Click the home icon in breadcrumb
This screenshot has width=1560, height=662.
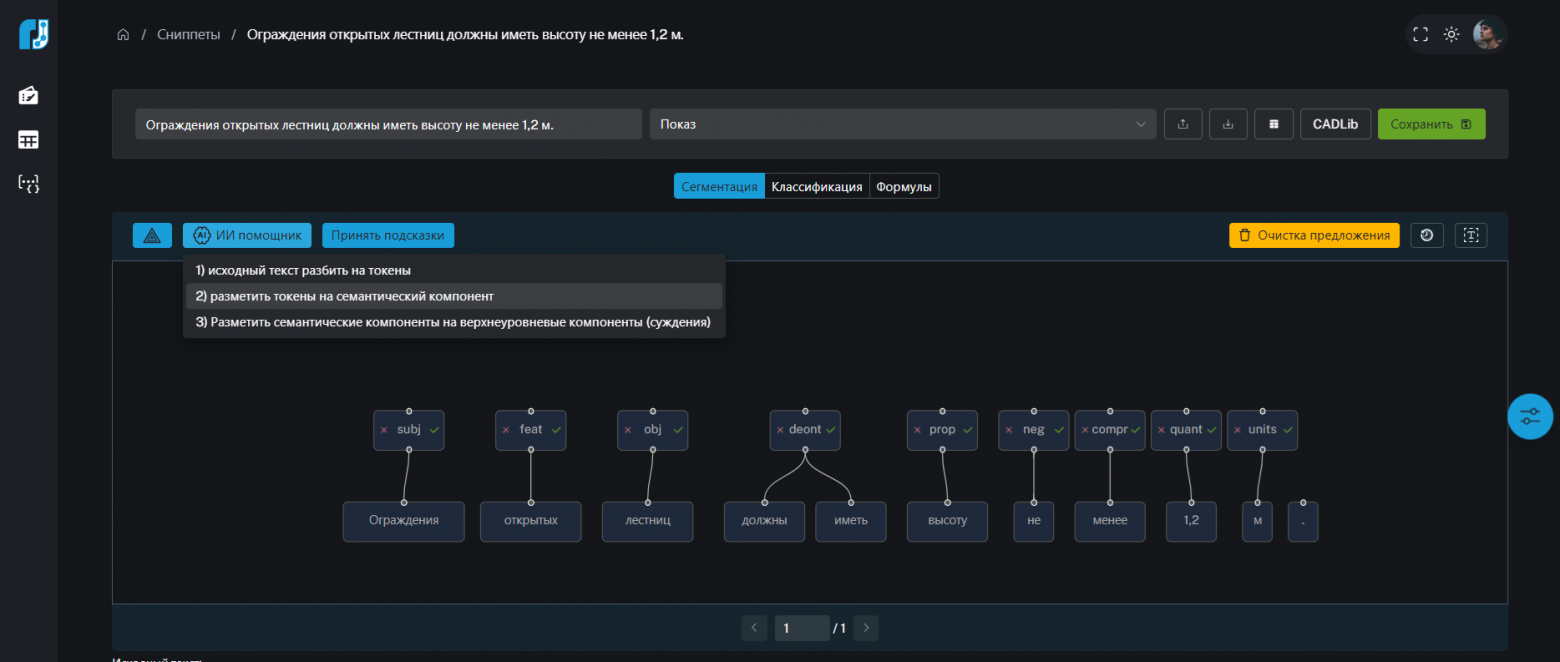click(x=123, y=35)
